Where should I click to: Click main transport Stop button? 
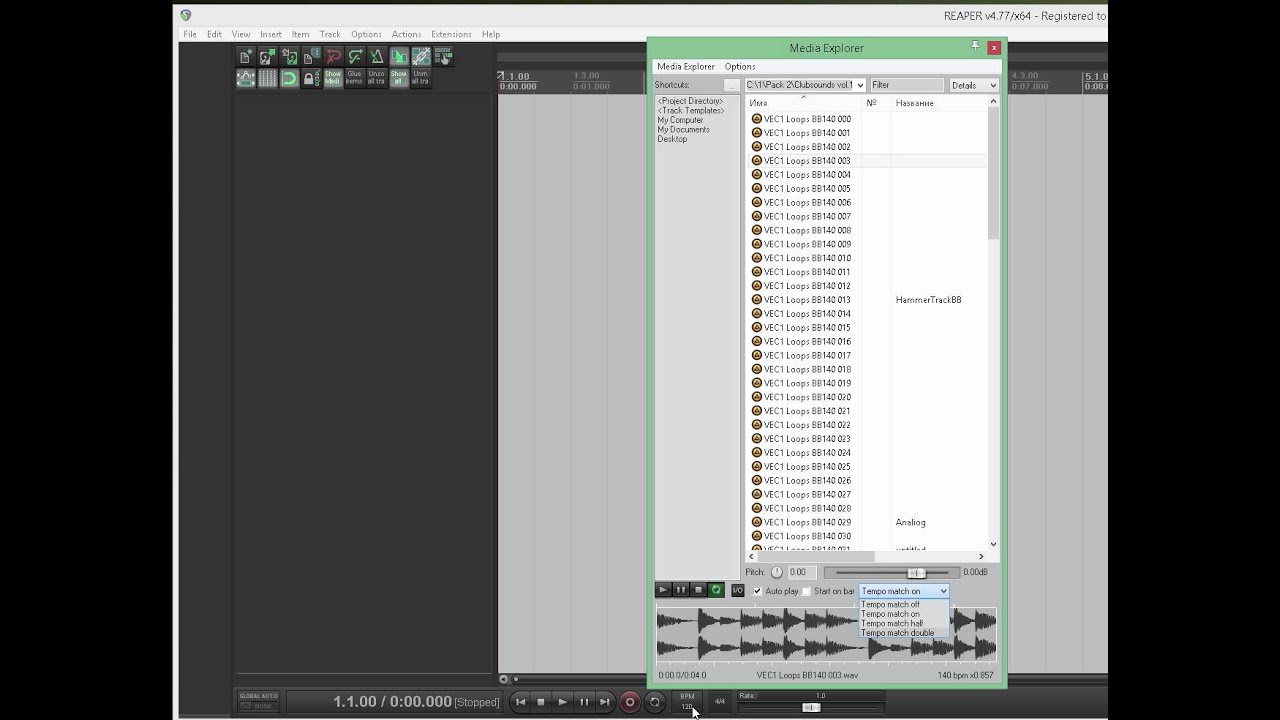(x=541, y=702)
